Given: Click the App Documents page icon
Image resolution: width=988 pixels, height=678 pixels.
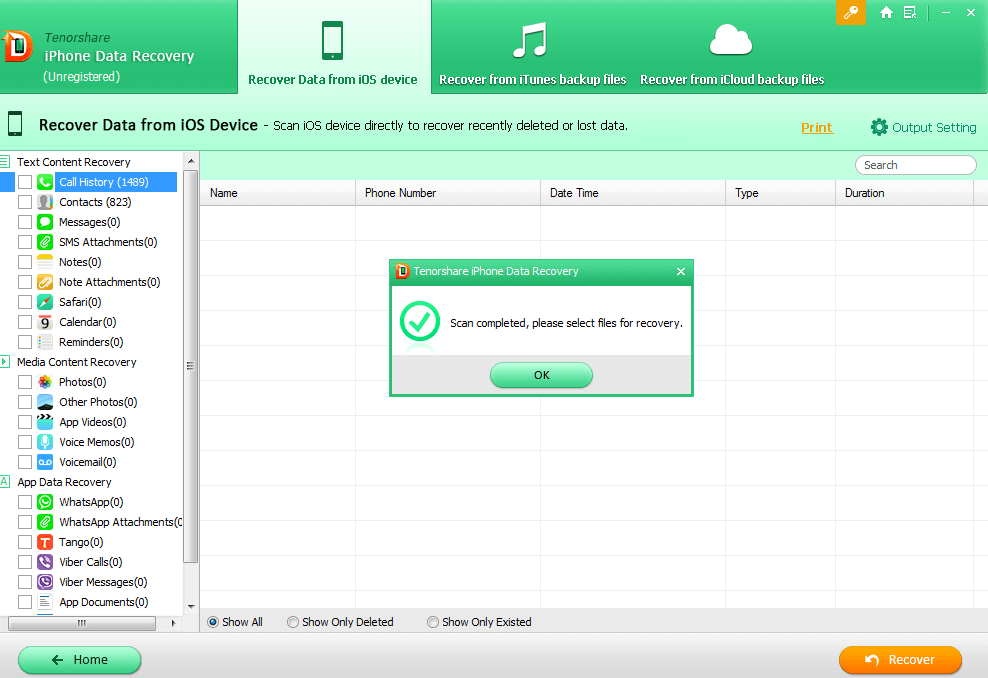Looking at the screenshot, I should tap(45, 602).
